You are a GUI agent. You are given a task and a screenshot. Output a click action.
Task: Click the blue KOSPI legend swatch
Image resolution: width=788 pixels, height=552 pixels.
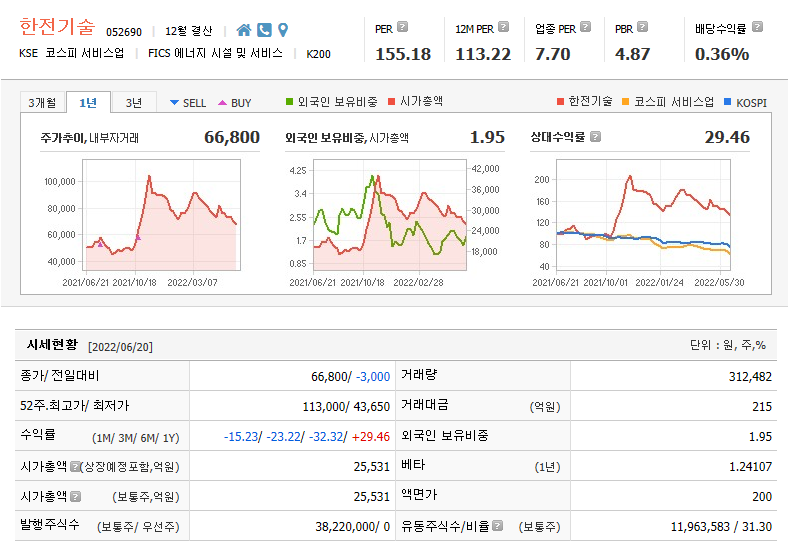click(728, 102)
